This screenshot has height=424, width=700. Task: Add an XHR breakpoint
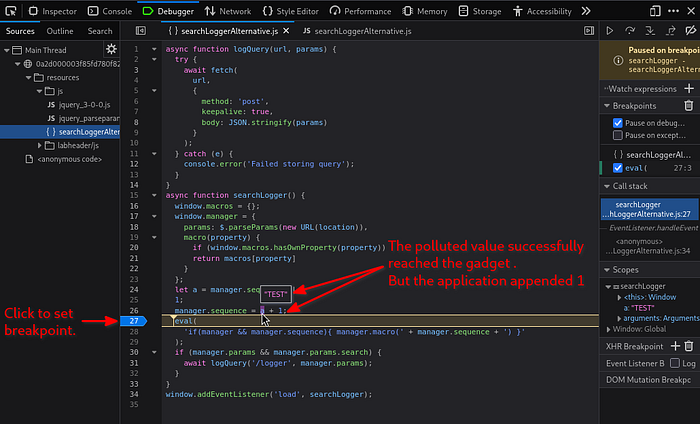(x=675, y=346)
